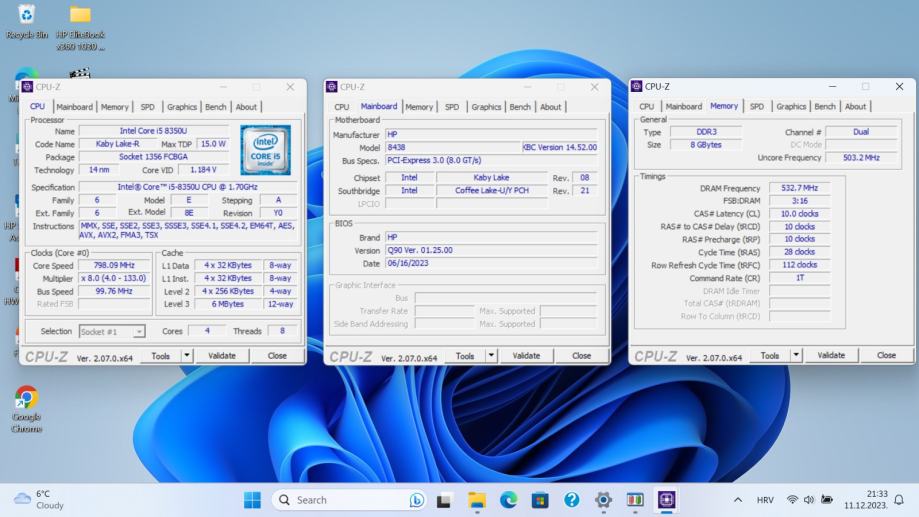Image resolution: width=919 pixels, height=517 pixels.
Task: Expand Tools dropdown arrow in CPU window
Action: (186, 355)
